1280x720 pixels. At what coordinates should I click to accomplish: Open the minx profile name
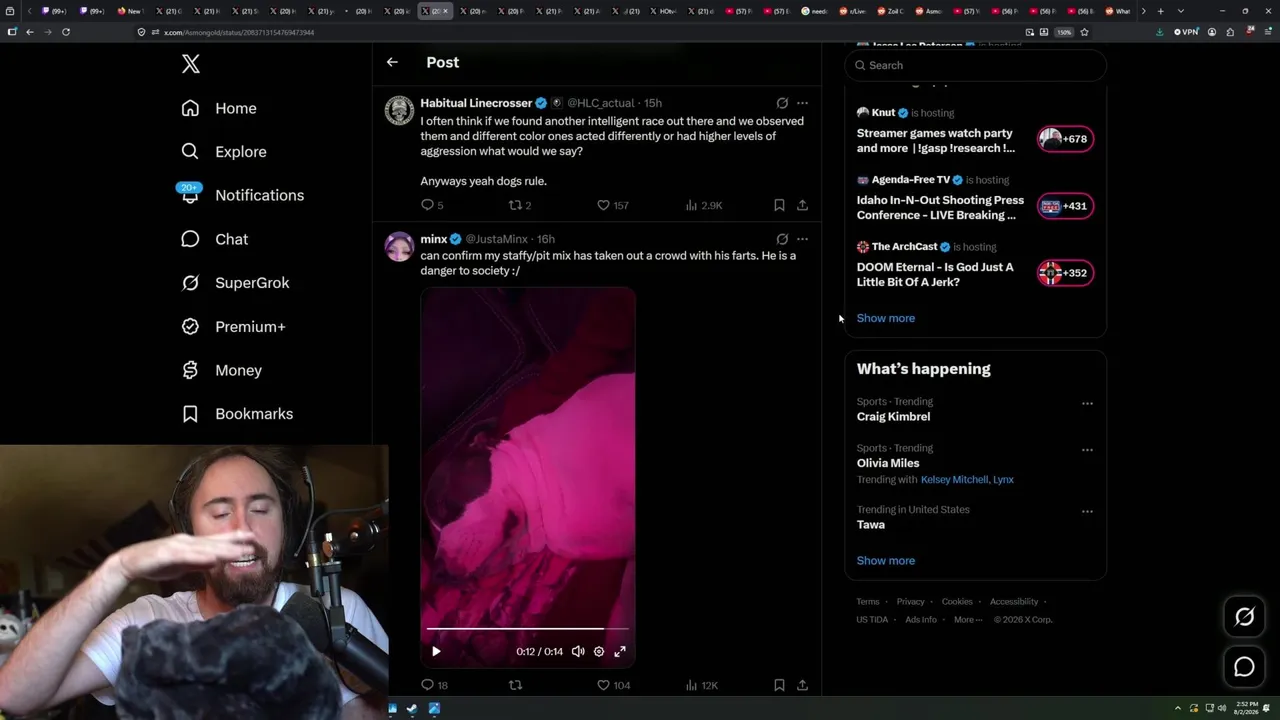(x=434, y=239)
